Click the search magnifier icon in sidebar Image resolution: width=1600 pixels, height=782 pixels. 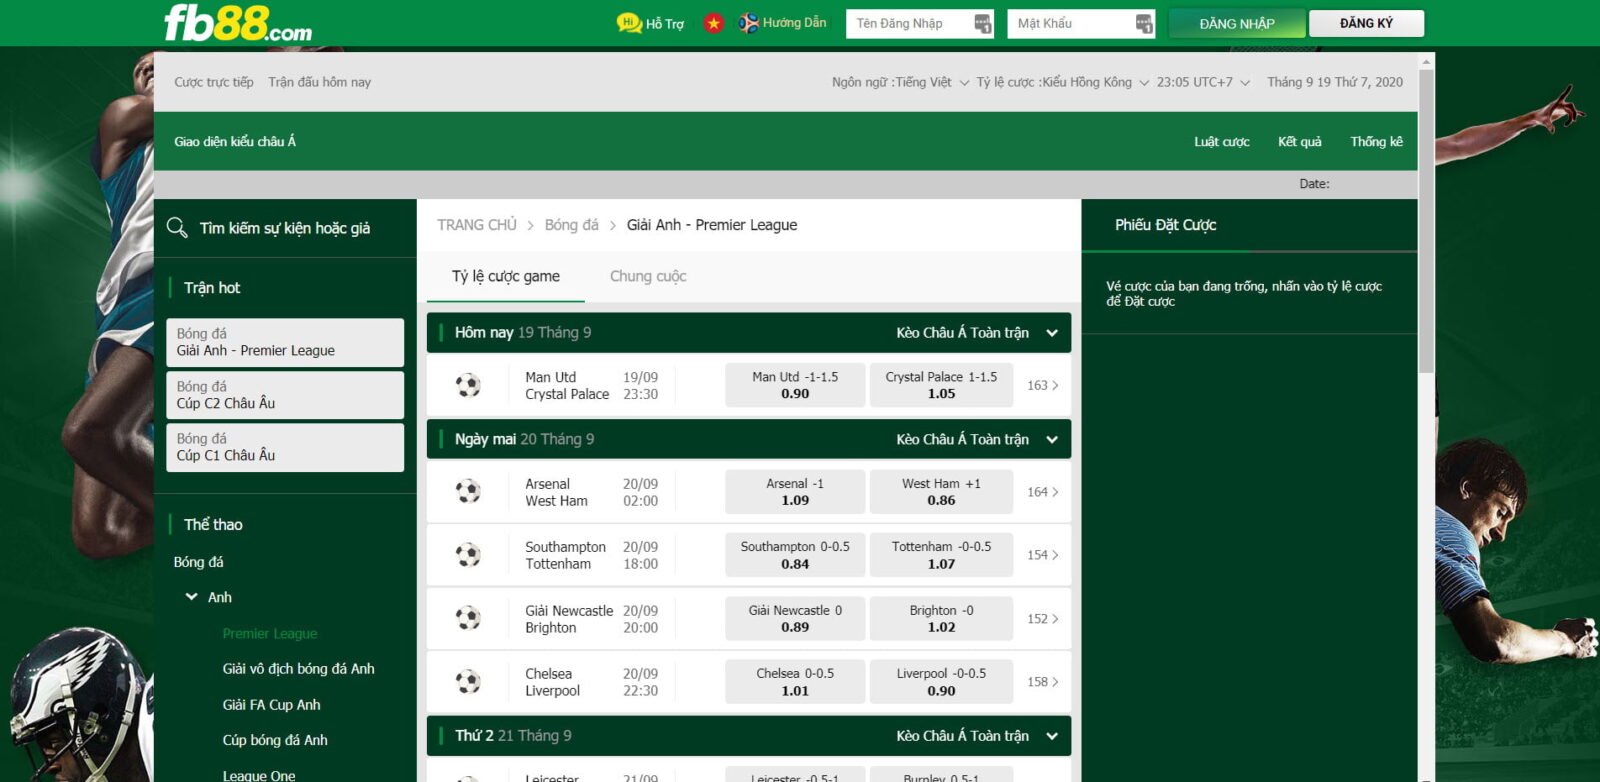coord(177,228)
